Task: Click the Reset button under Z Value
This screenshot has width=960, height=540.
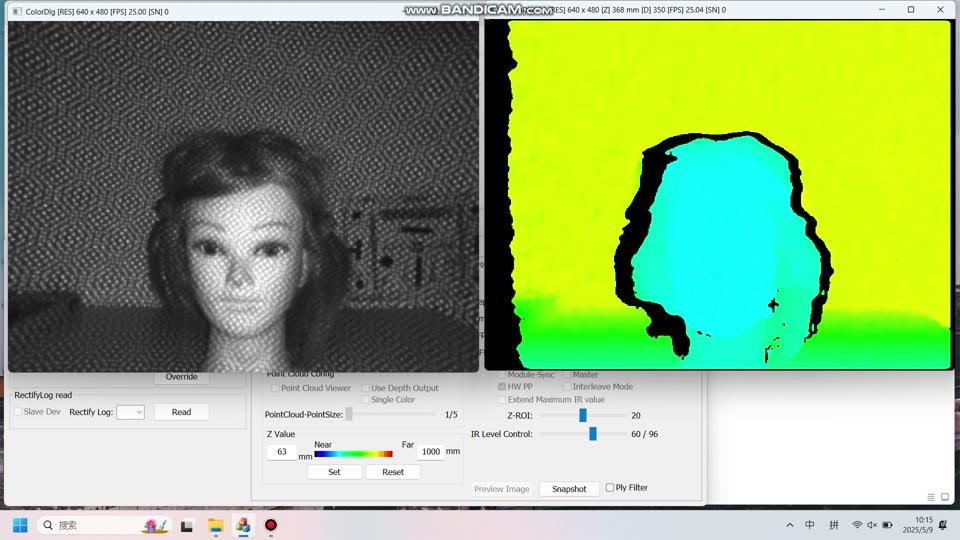Action: (393, 472)
